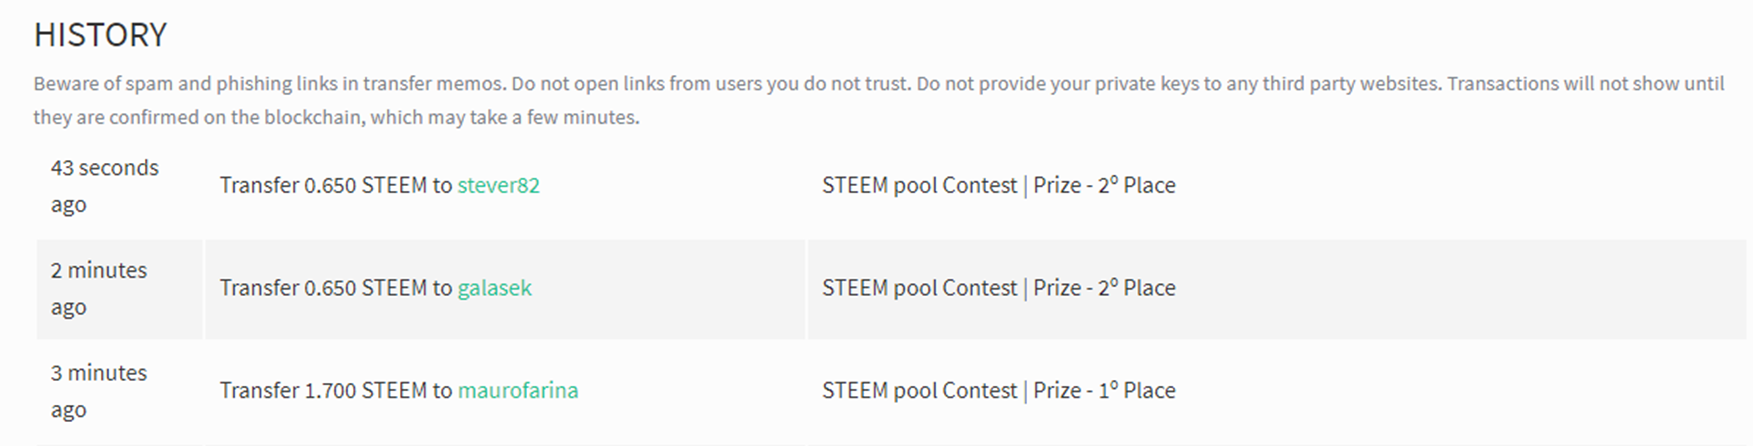Select the 0.650 STEEM amount sent to stever82

tap(365, 185)
